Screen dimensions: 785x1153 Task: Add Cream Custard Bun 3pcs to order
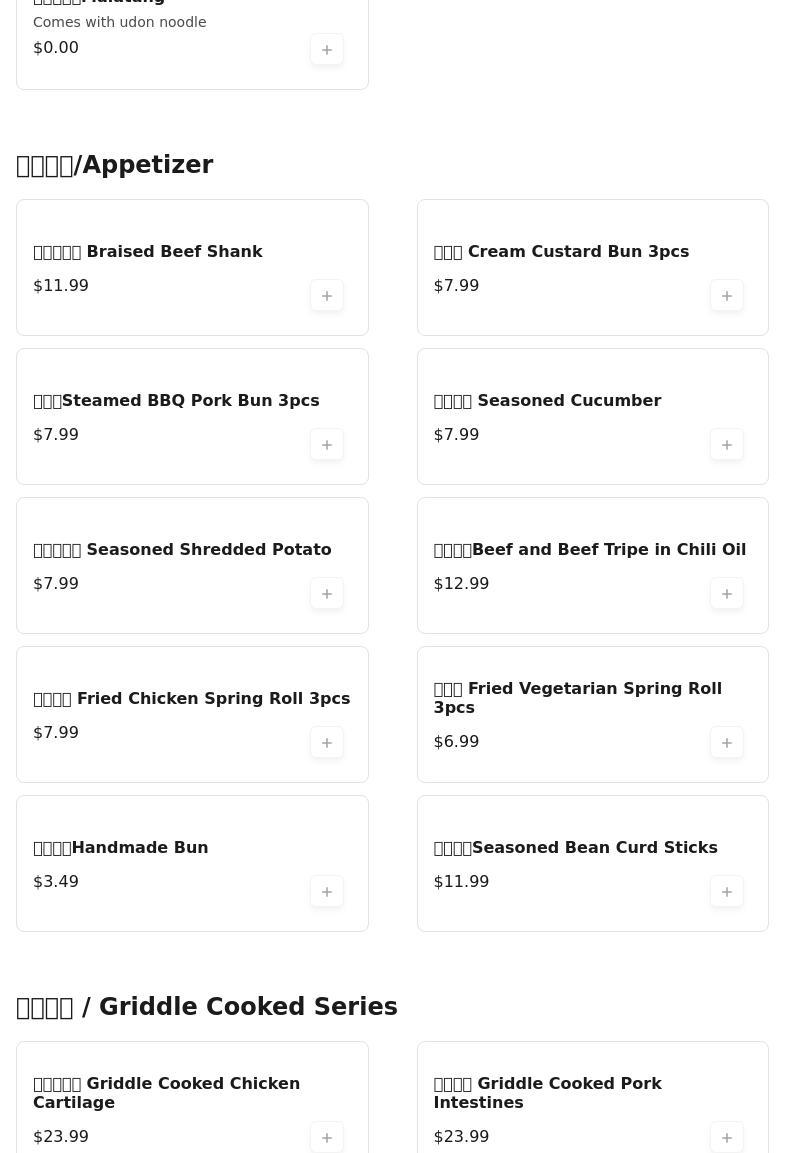[727, 296]
